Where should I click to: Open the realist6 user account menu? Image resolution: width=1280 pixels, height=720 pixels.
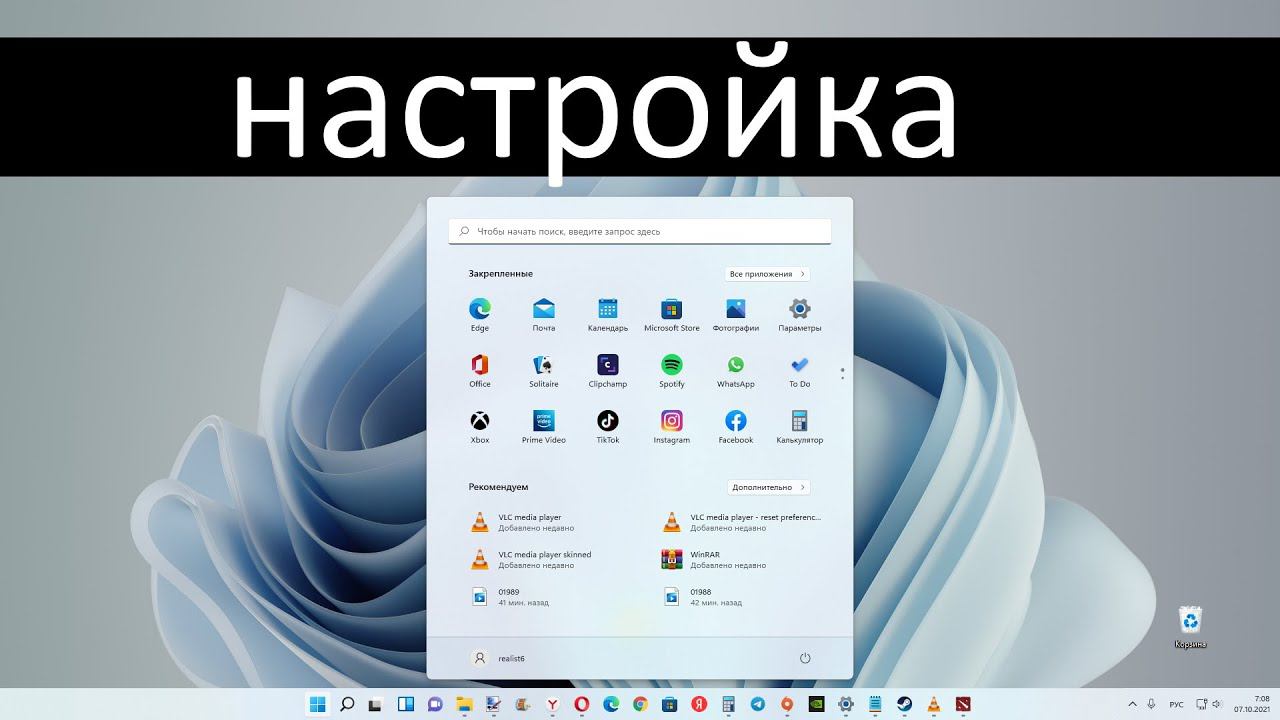[498, 658]
